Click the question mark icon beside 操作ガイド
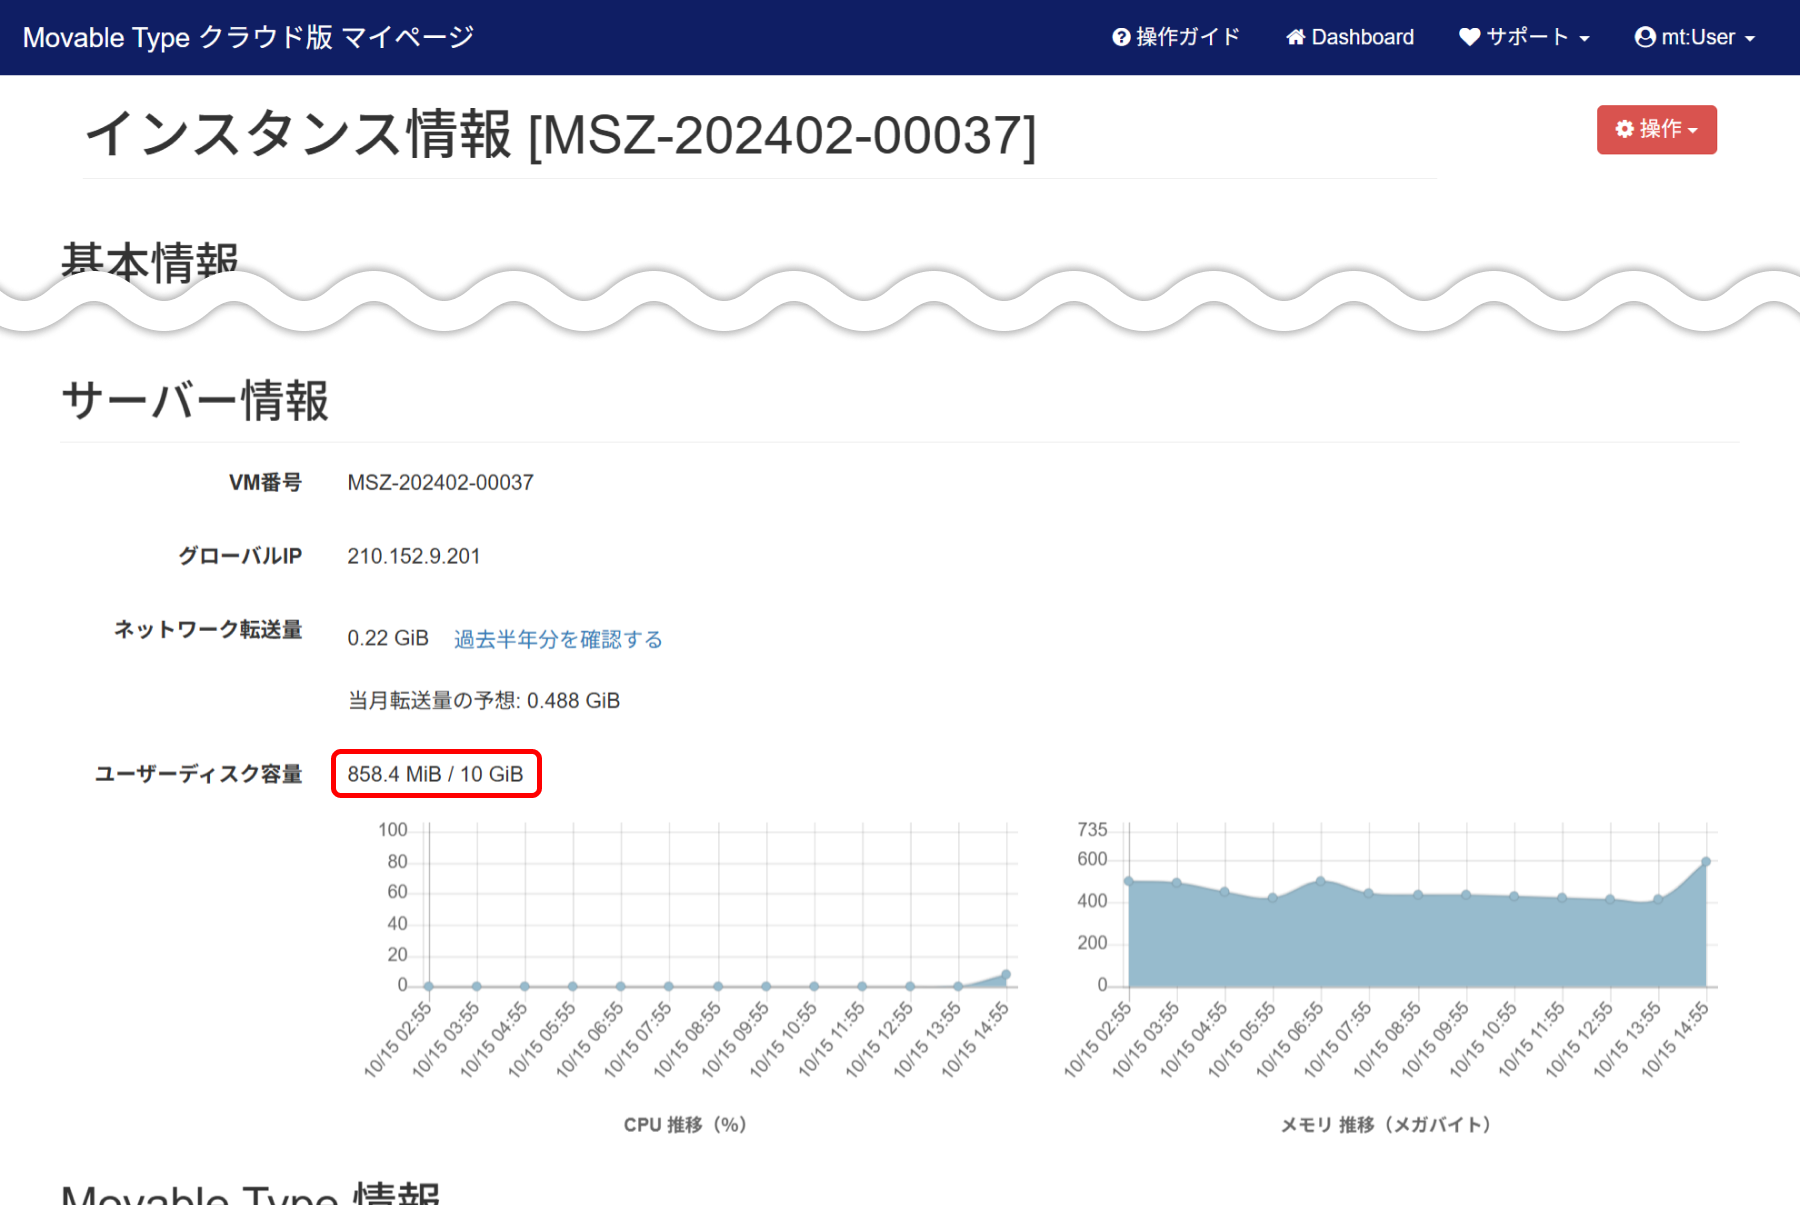This screenshot has width=1800, height=1205. click(1121, 37)
